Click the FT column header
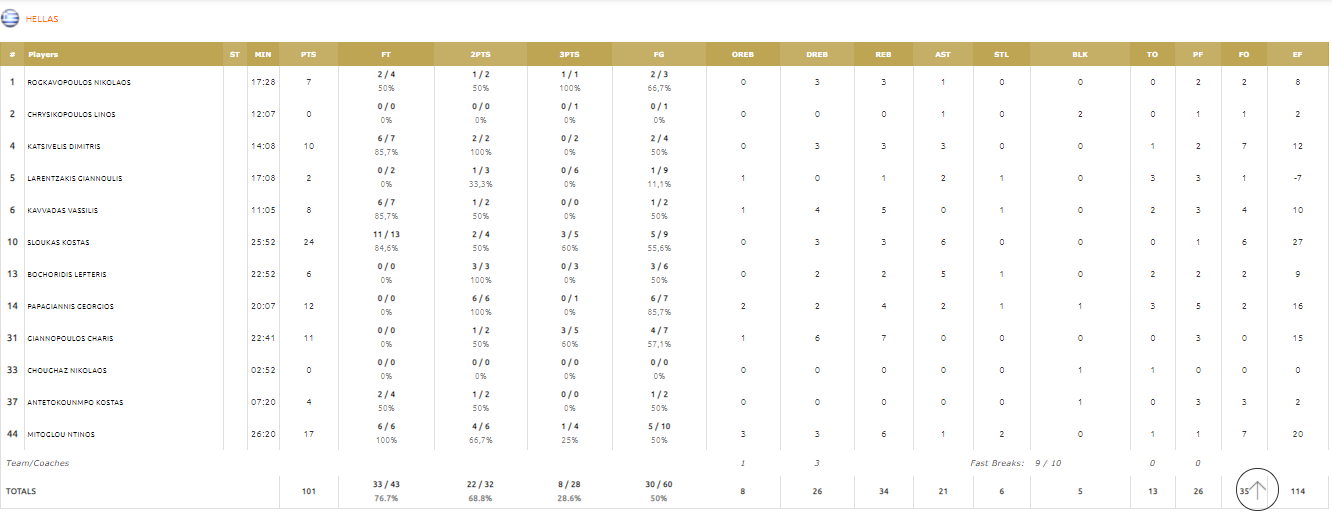Image resolution: width=1332 pixels, height=513 pixels. click(x=386, y=54)
